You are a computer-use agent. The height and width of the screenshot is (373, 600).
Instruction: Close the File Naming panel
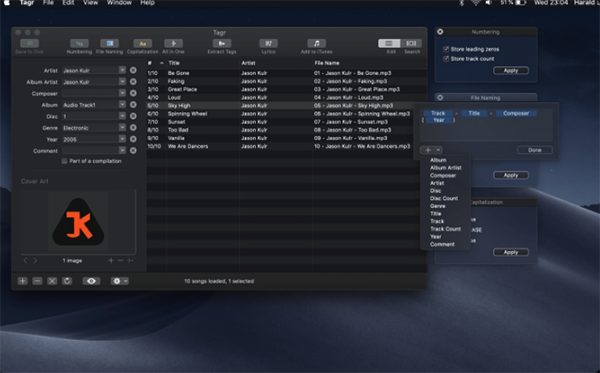[x=440, y=98]
